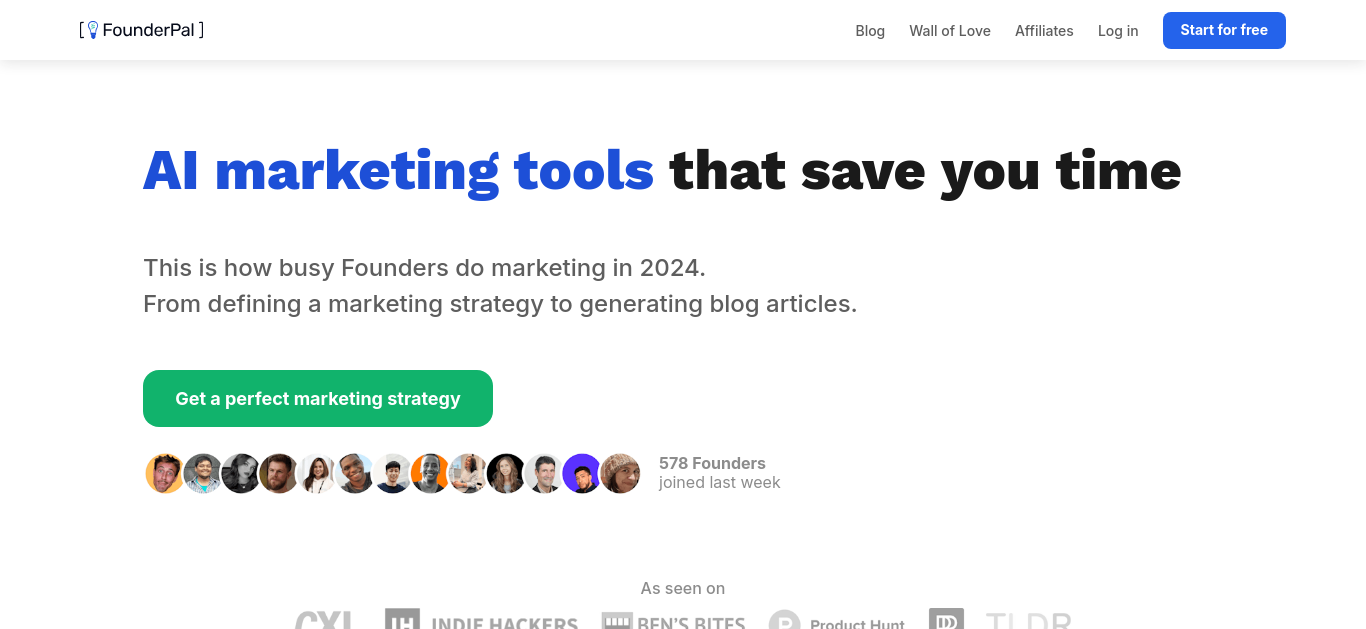1366x629 pixels.
Task: Click the AI marketing tools headline
Action: point(398,171)
